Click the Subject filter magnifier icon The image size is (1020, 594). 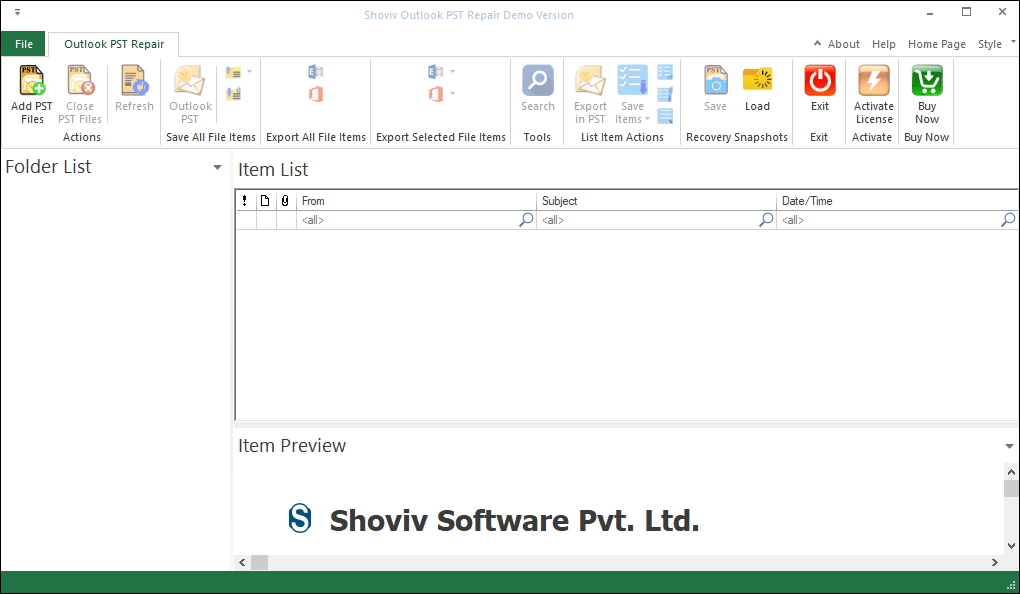(766, 220)
